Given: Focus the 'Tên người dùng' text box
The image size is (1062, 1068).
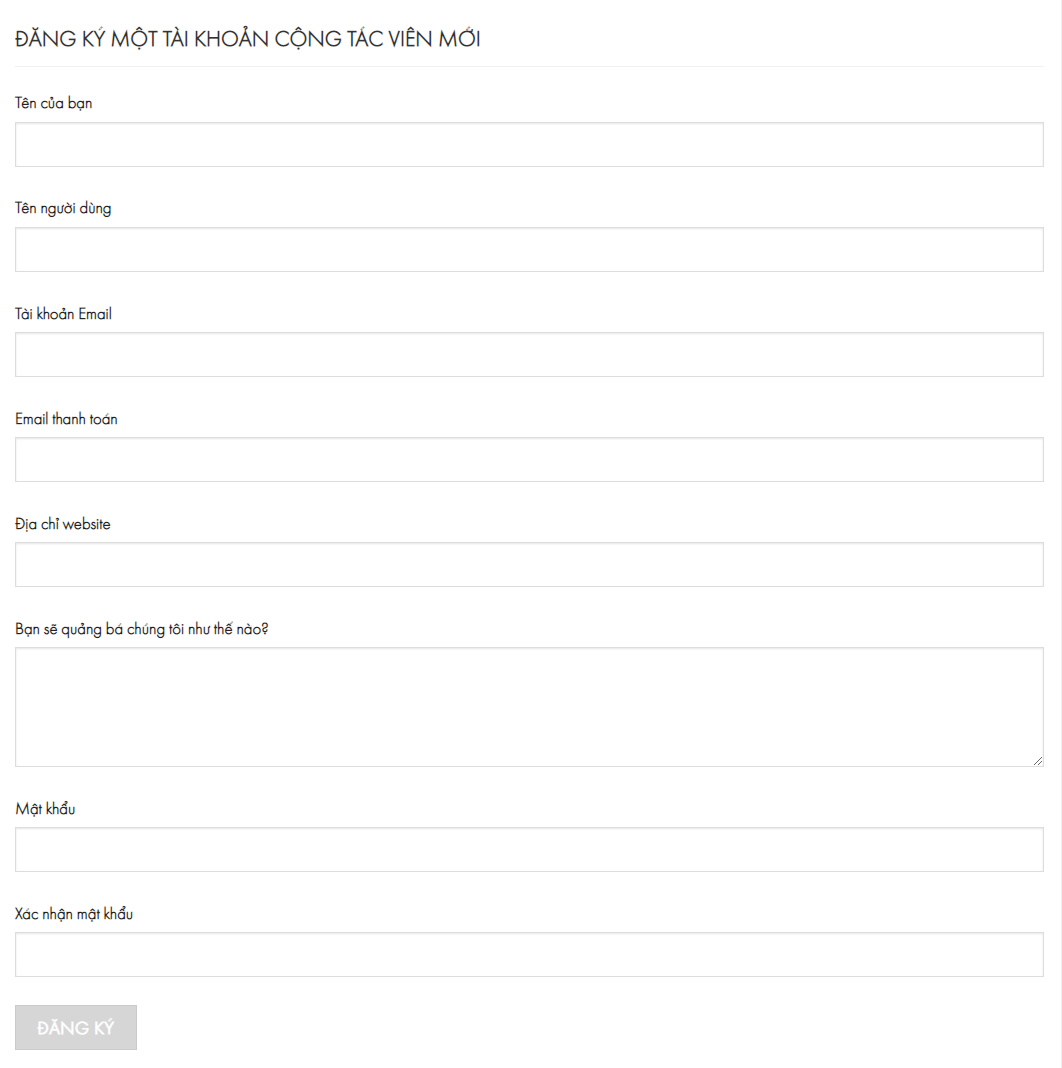Looking at the screenshot, I should [529, 250].
